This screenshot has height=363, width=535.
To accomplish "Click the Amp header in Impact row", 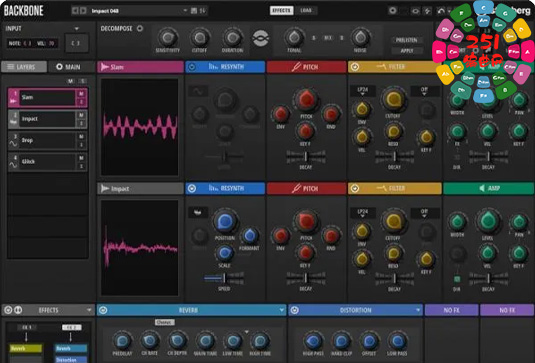I will [x=489, y=188].
